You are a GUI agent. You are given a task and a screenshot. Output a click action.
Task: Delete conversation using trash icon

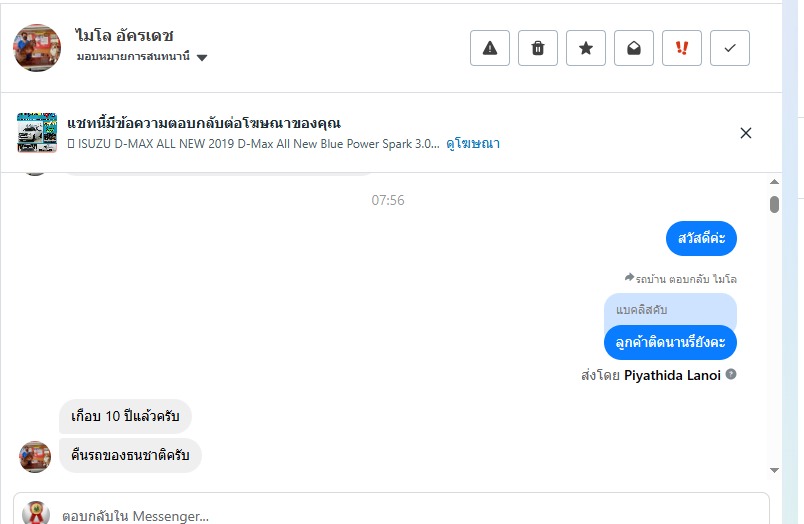pyautogui.click(x=538, y=48)
